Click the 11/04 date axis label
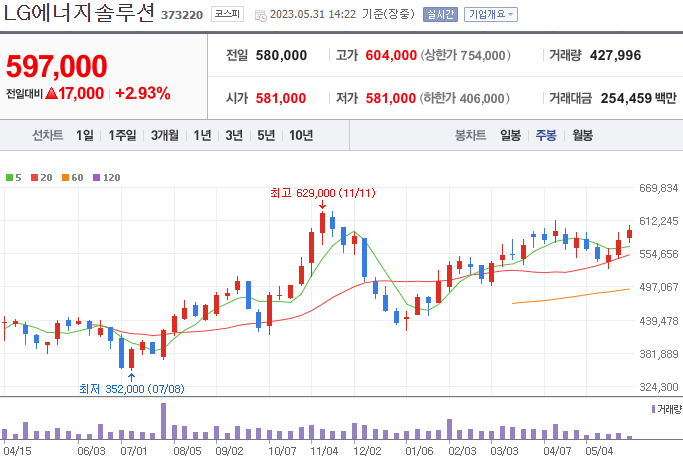683x458 pixels. click(324, 451)
